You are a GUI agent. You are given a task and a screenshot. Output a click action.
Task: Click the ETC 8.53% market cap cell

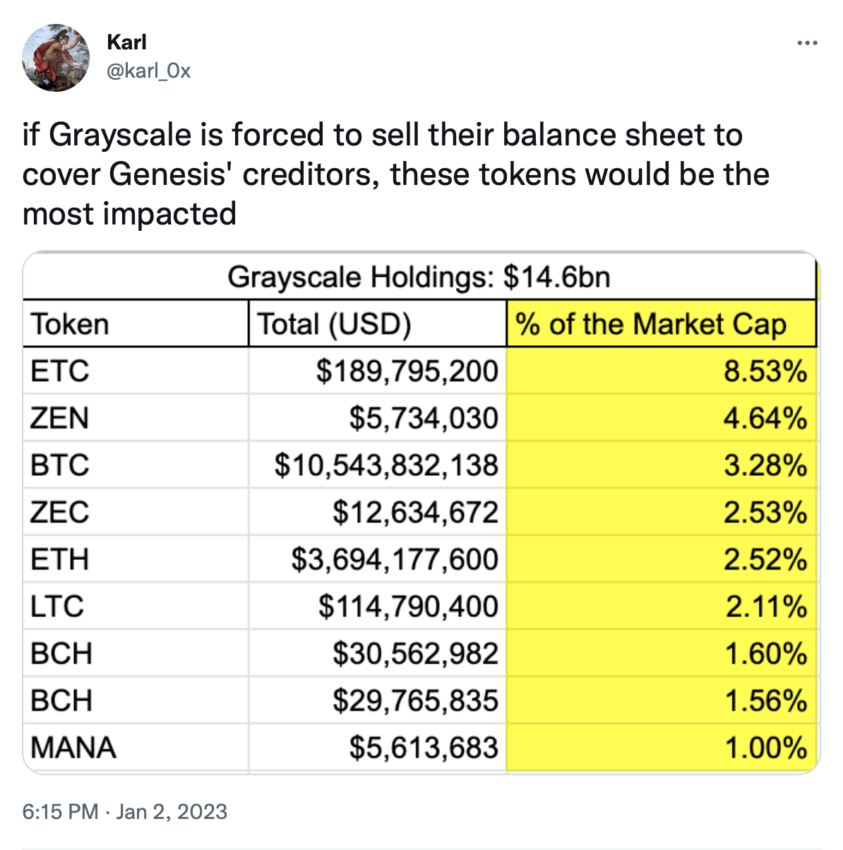pos(661,371)
